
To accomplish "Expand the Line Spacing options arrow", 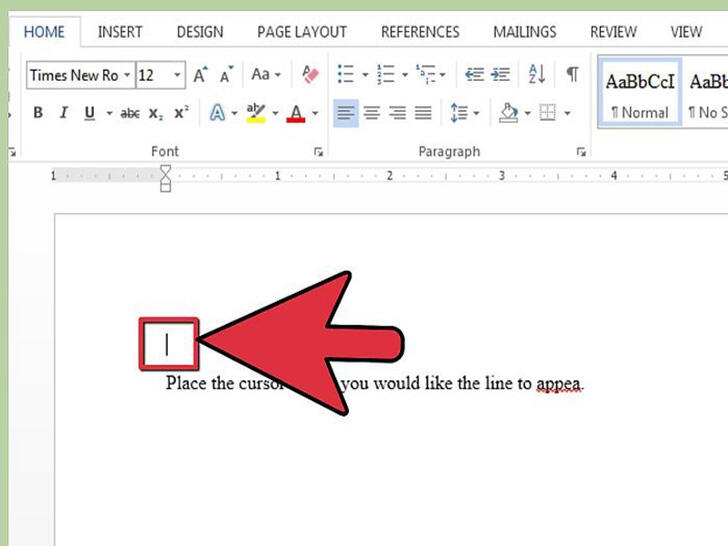I will 476,113.
